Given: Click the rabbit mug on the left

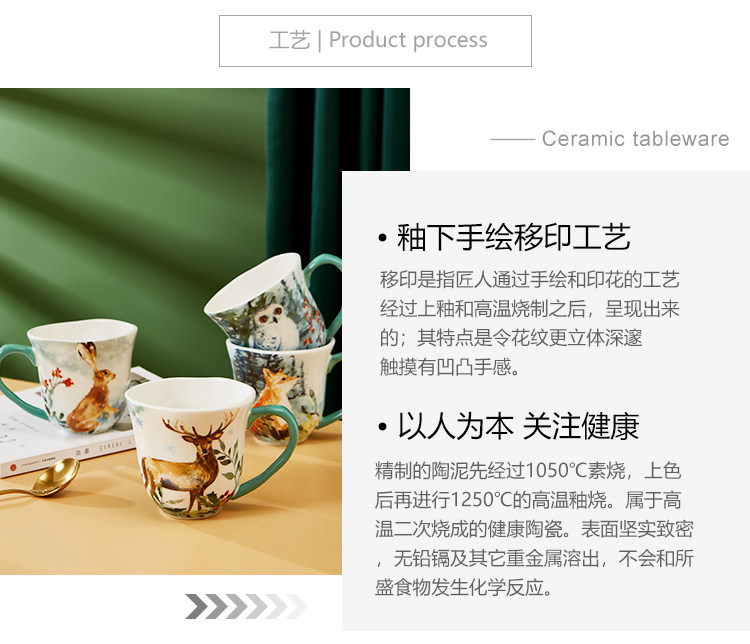Looking at the screenshot, I should (72, 376).
